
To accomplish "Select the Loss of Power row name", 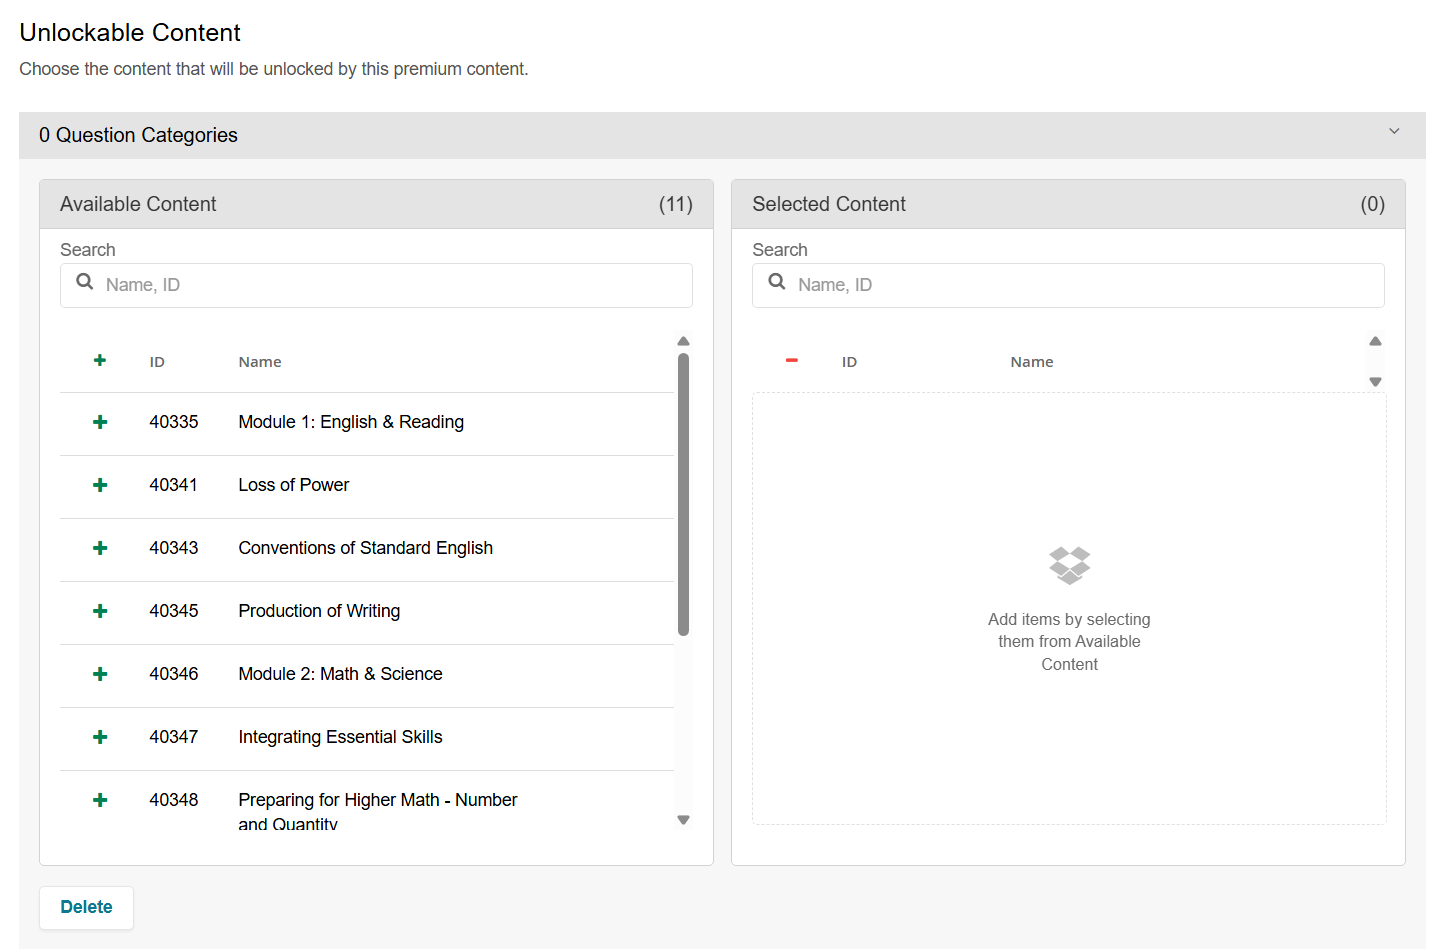I will click(x=293, y=485).
